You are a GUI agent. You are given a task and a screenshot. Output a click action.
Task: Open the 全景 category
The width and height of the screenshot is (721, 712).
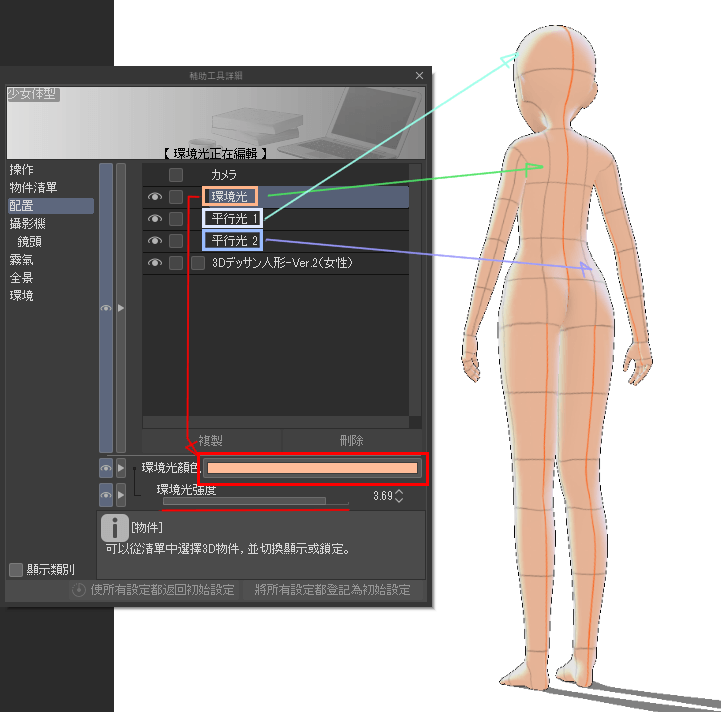click(x=21, y=278)
